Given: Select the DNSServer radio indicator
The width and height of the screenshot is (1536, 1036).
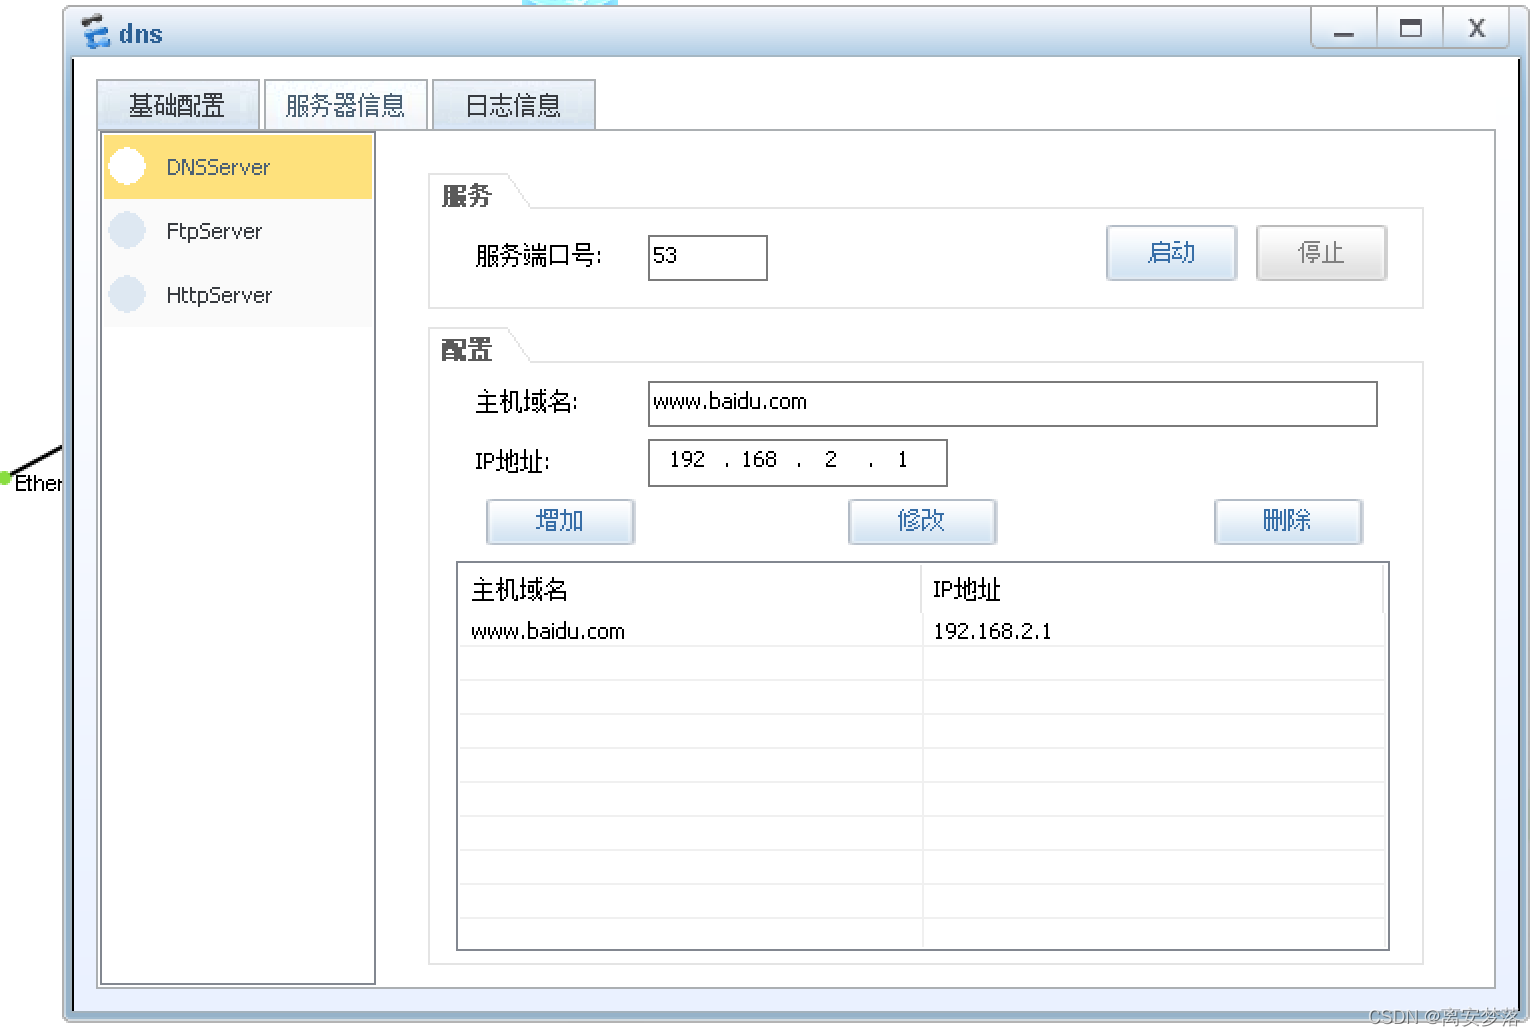Looking at the screenshot, I should [x=127, y=166].
